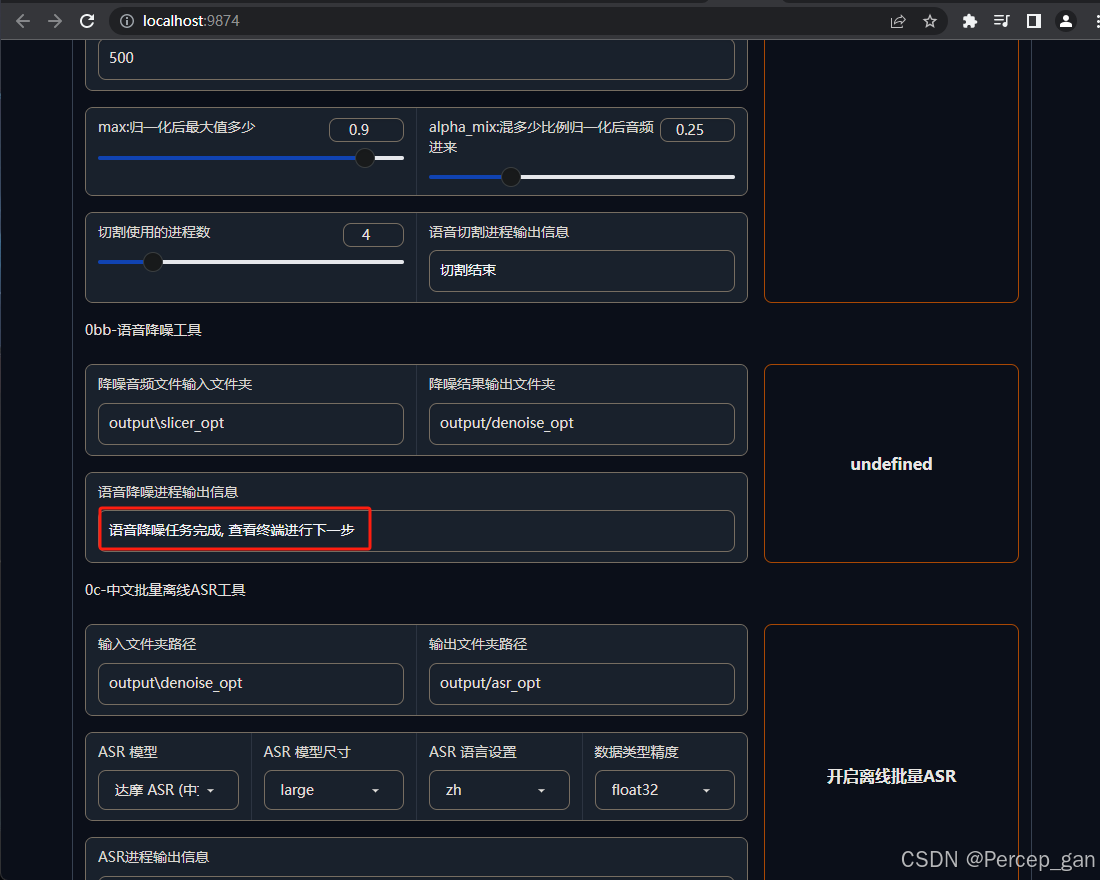View site information icon in address bar

(x=127, y=21)
